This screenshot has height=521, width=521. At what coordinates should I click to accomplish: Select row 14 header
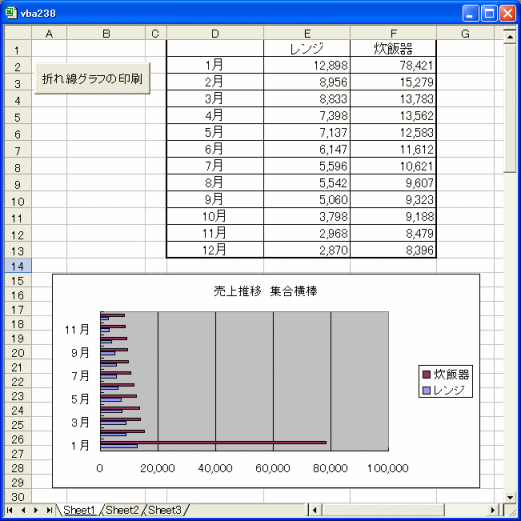(x=18, y=266)
